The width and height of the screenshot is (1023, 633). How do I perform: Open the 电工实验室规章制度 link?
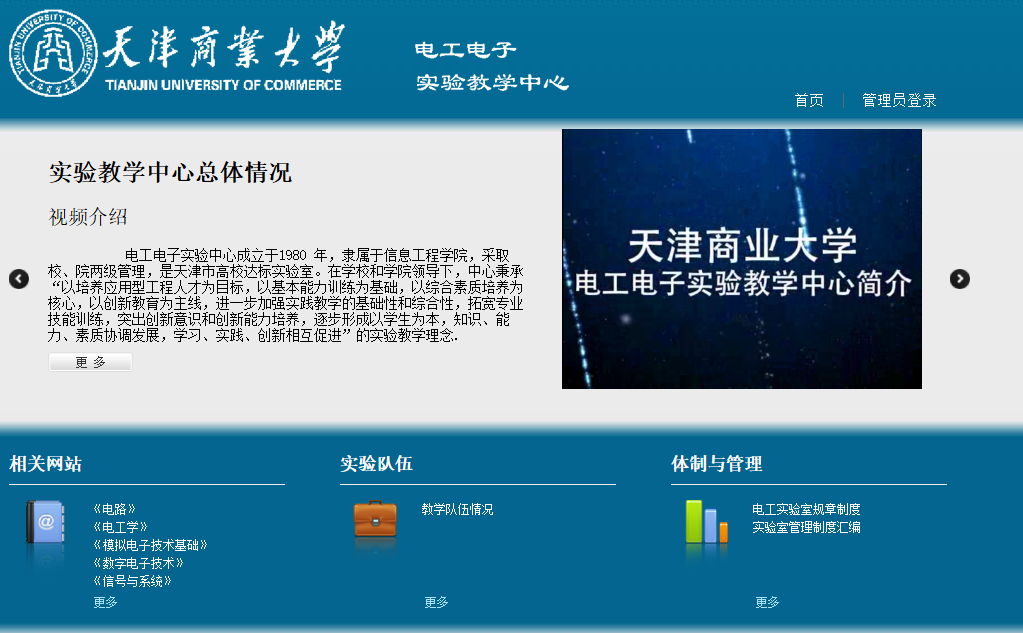pyautogui.click(x=806, y=509)
